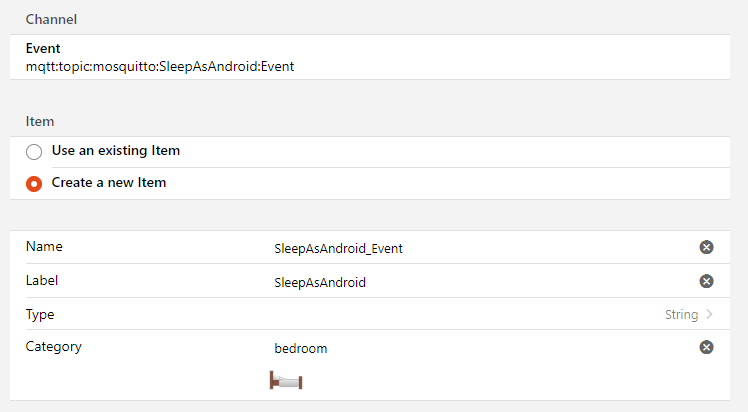Clear the Label field using X icon
748x412 pixels.
(706, 281)
